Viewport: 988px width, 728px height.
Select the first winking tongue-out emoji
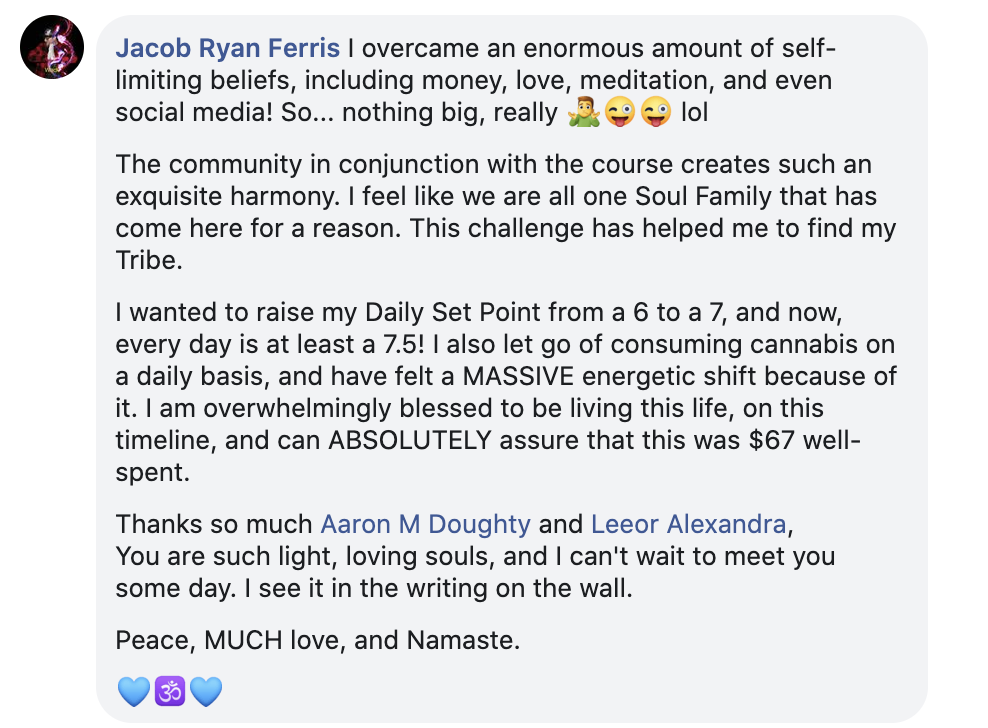(620, 113)
